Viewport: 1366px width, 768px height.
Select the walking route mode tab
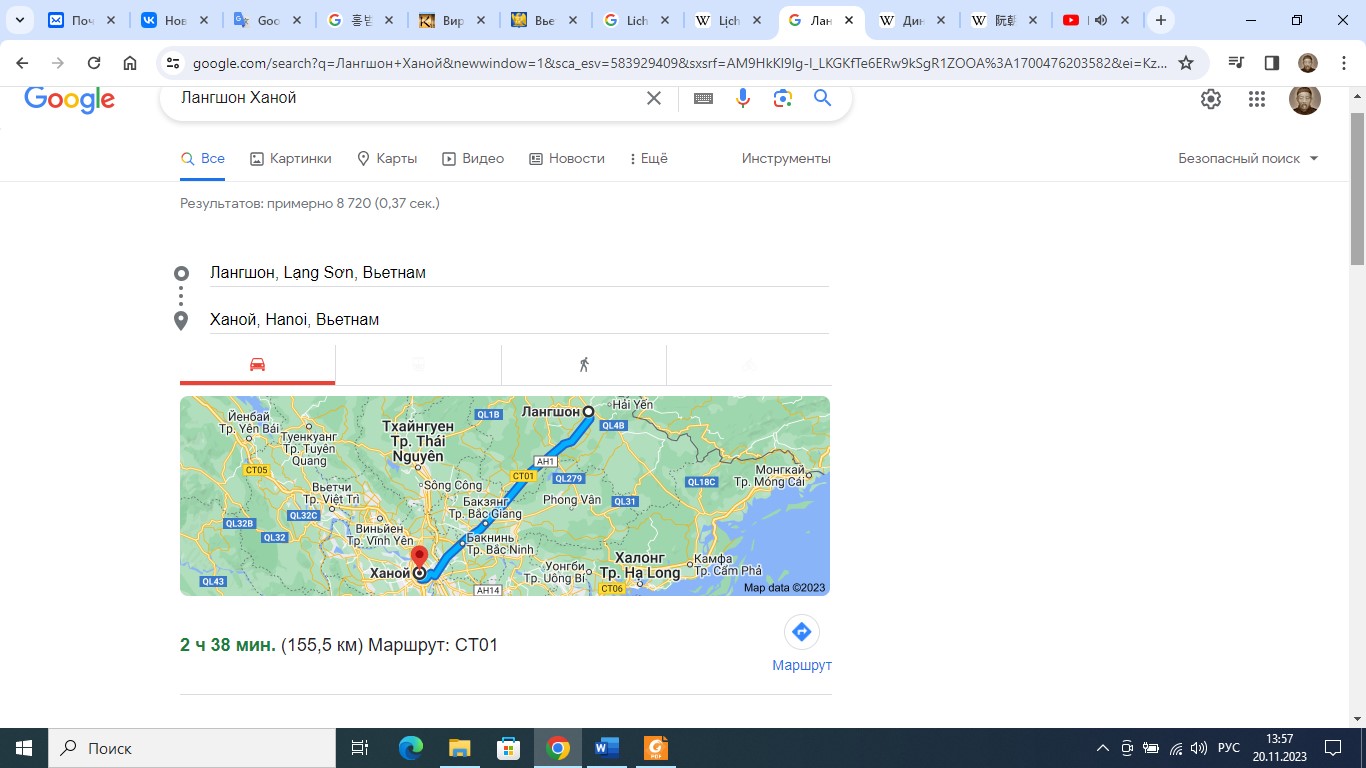coord(584,365)
